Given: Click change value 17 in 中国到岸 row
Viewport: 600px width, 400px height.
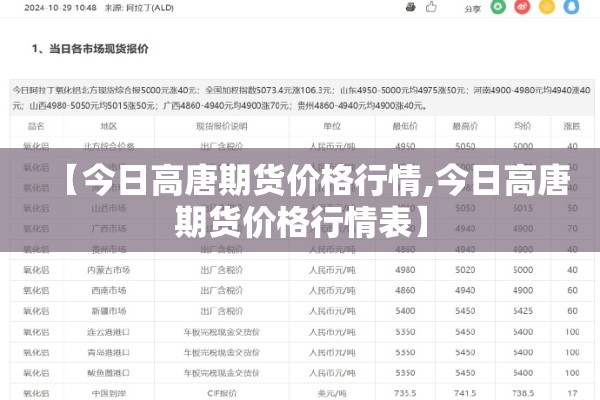Looking at the screenshot, I should click(572, 393).
